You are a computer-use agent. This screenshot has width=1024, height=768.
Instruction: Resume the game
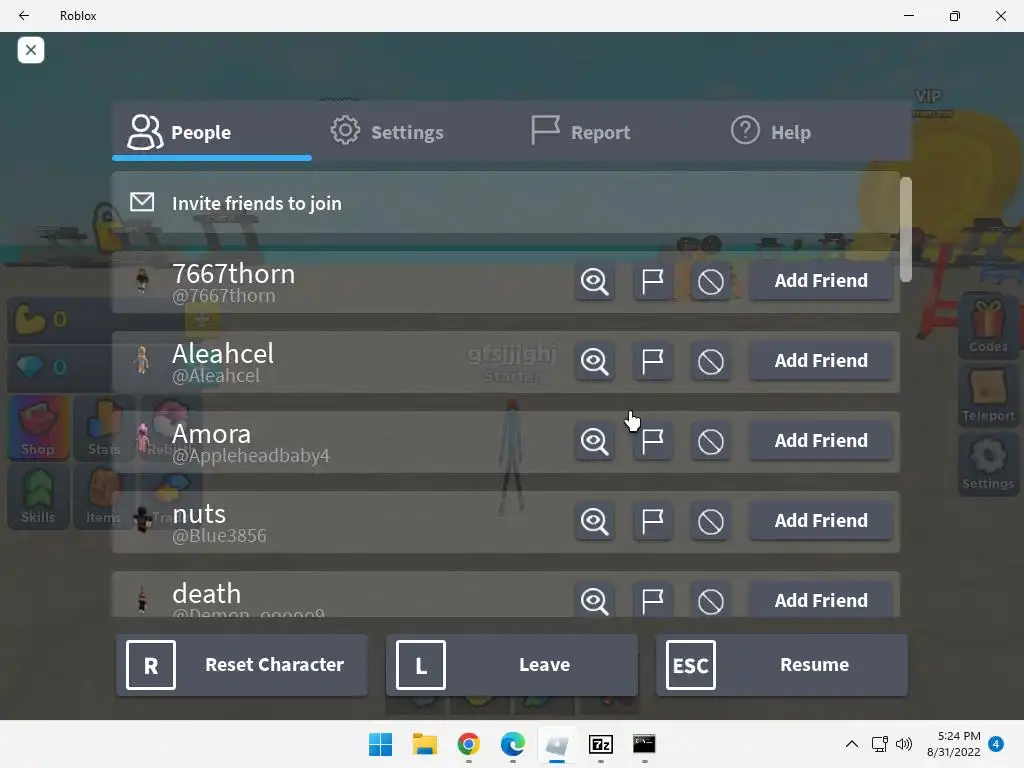781,665
